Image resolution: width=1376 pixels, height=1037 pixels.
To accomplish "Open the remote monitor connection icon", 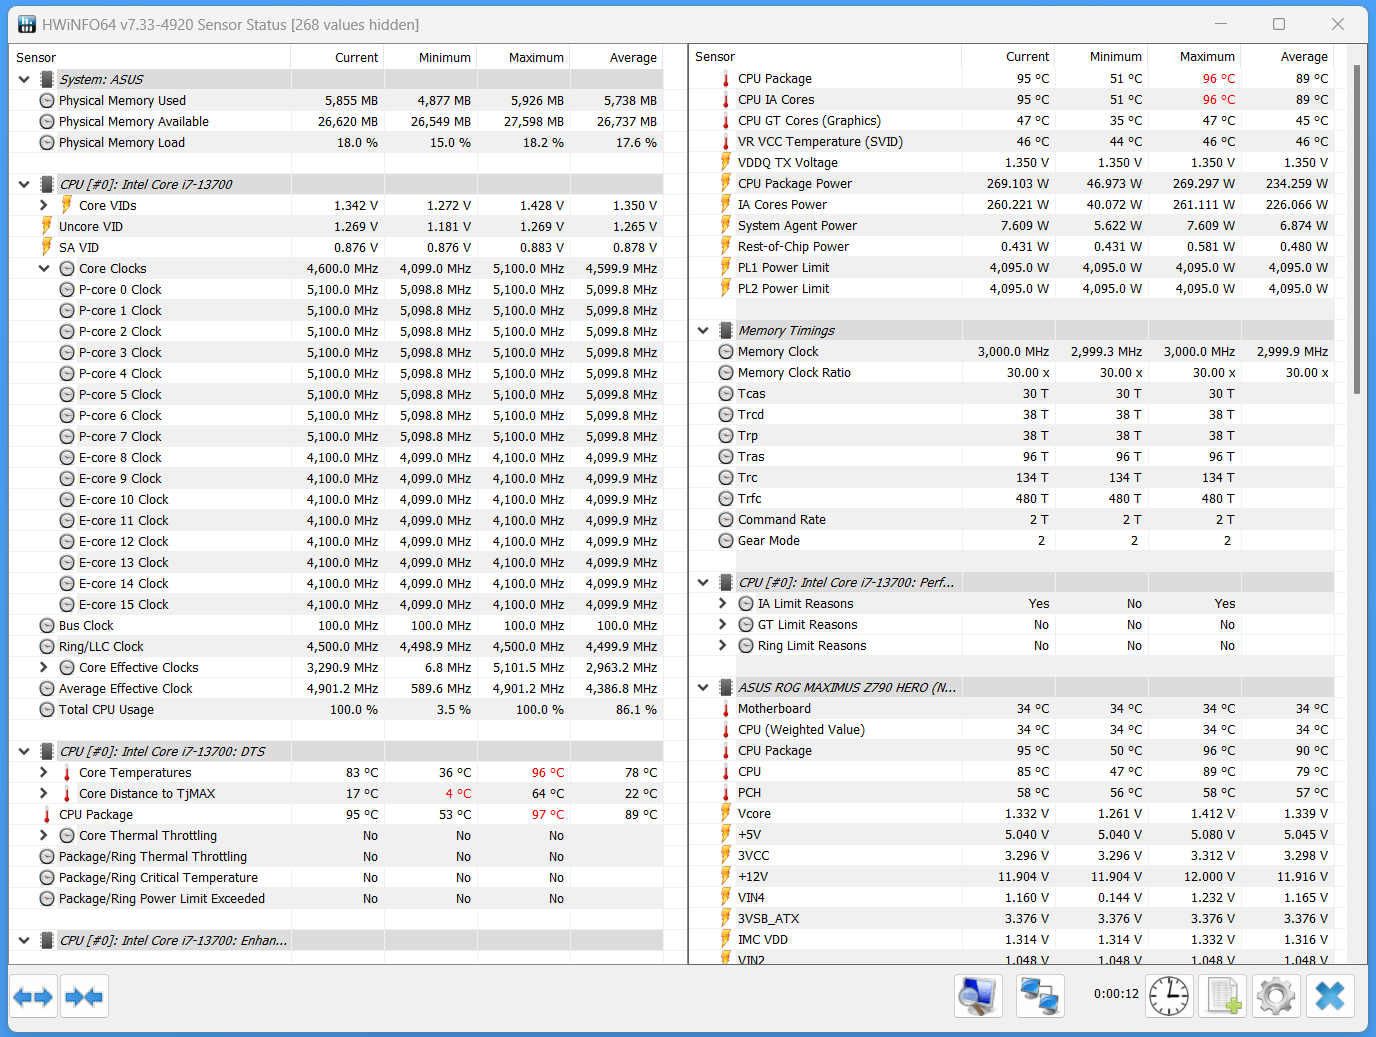I will click(x=978, y=996).
